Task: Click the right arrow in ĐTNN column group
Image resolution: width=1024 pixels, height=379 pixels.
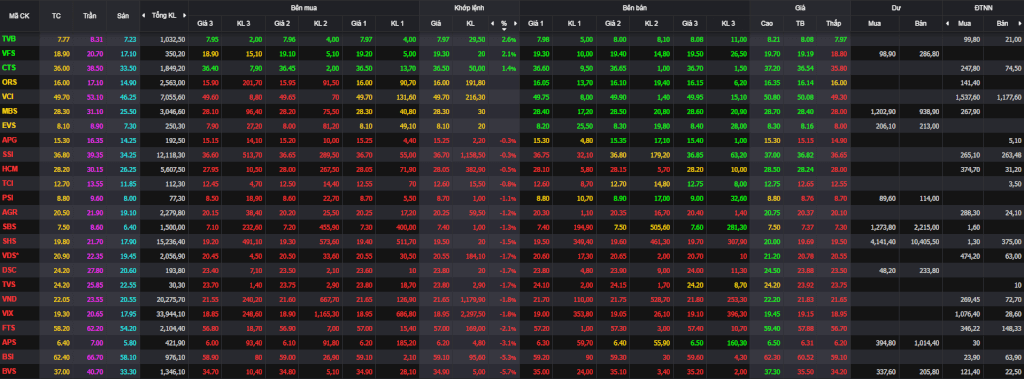Action: pos(1020,24)
